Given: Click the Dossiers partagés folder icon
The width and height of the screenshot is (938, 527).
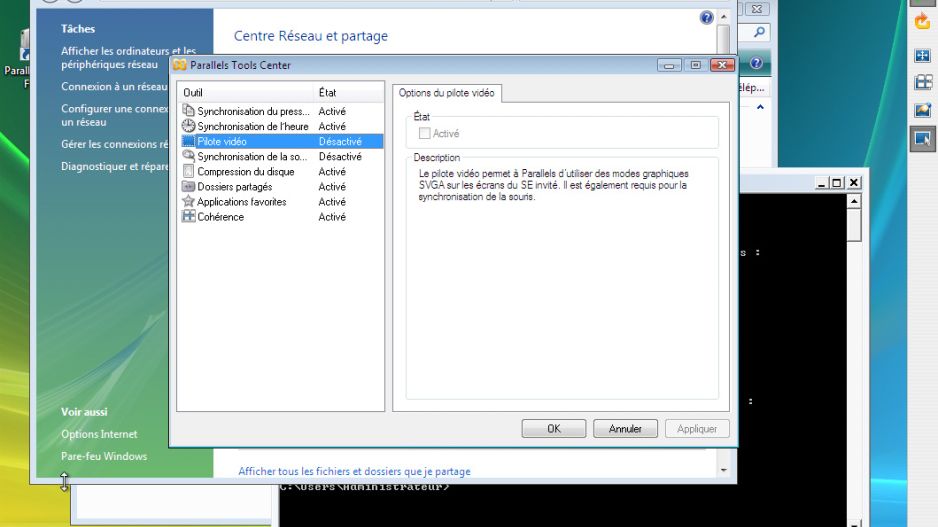Looking at the screenshot, I should click(x=188, y=186).
